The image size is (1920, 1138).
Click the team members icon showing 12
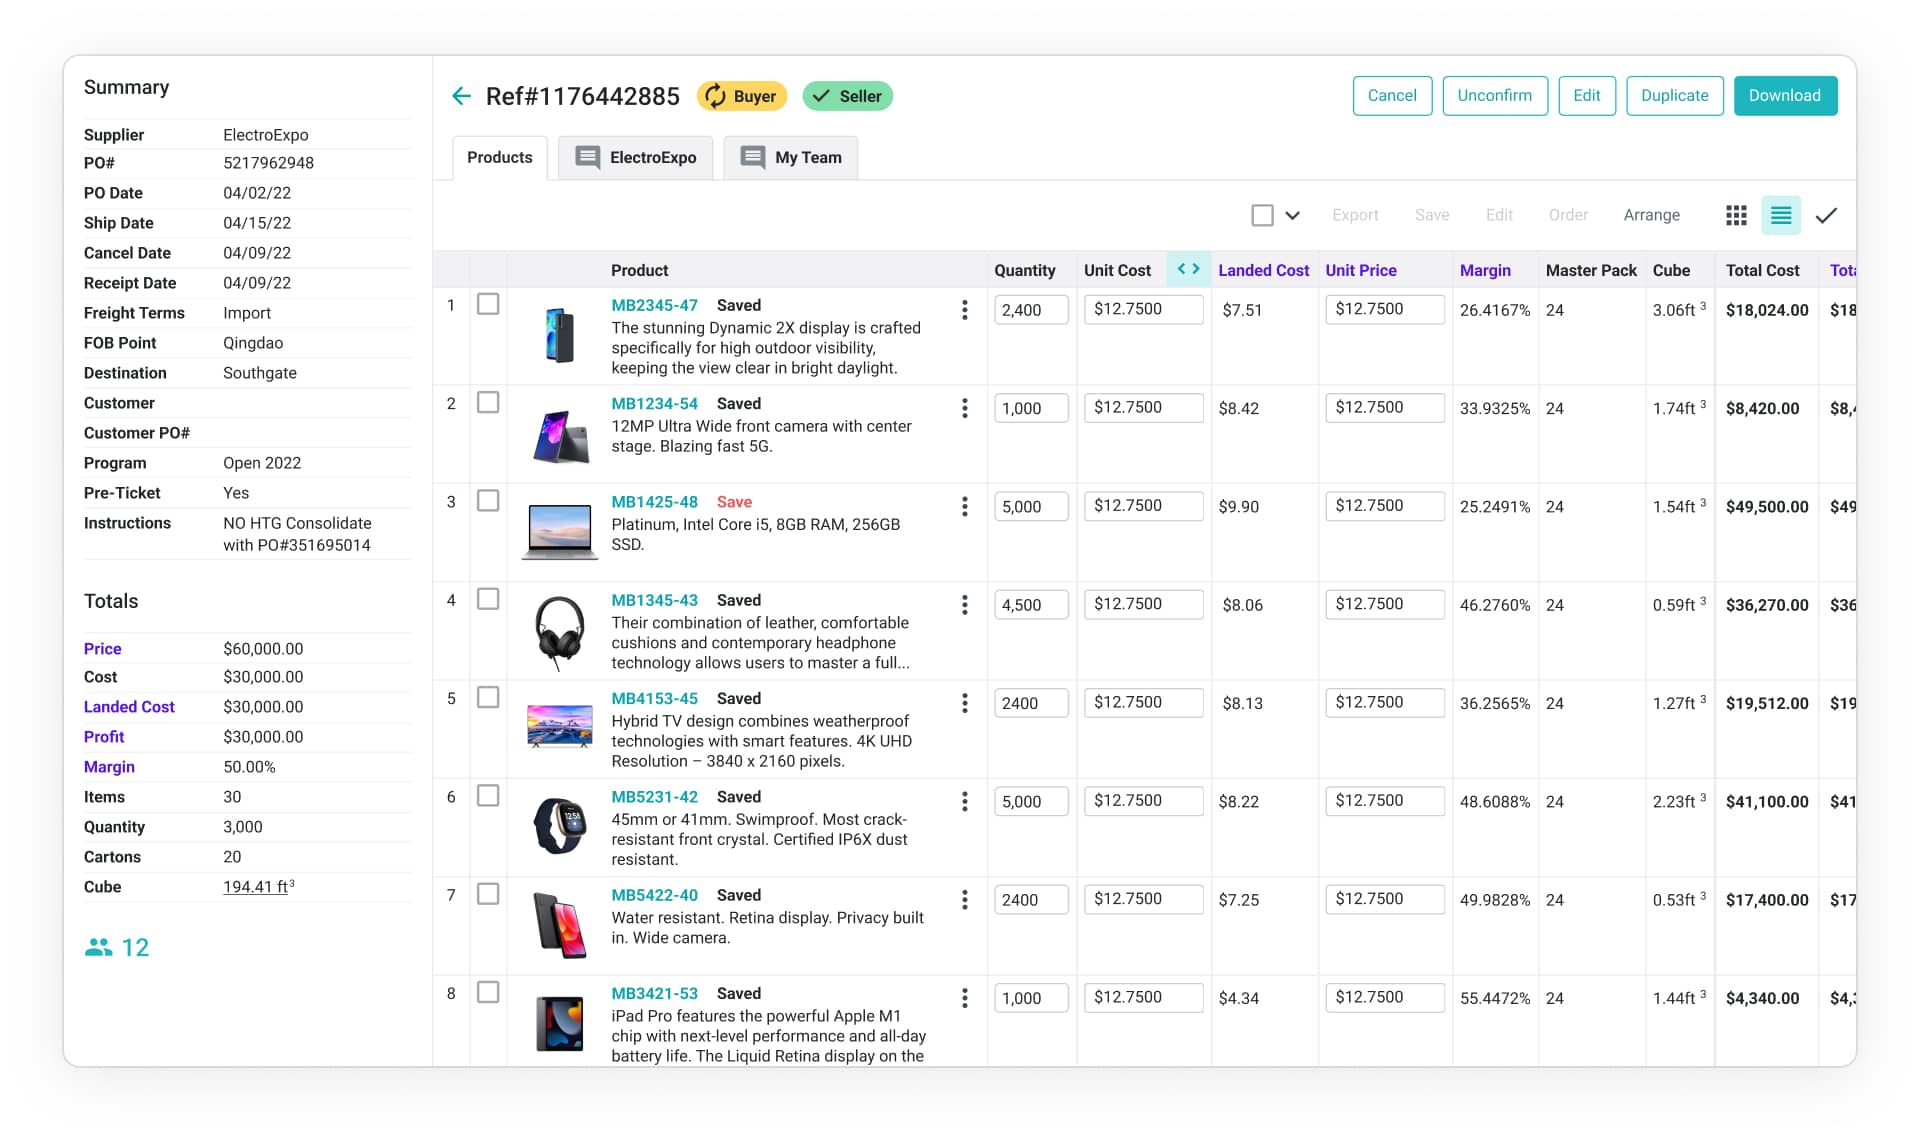click(x=99, y=947)
